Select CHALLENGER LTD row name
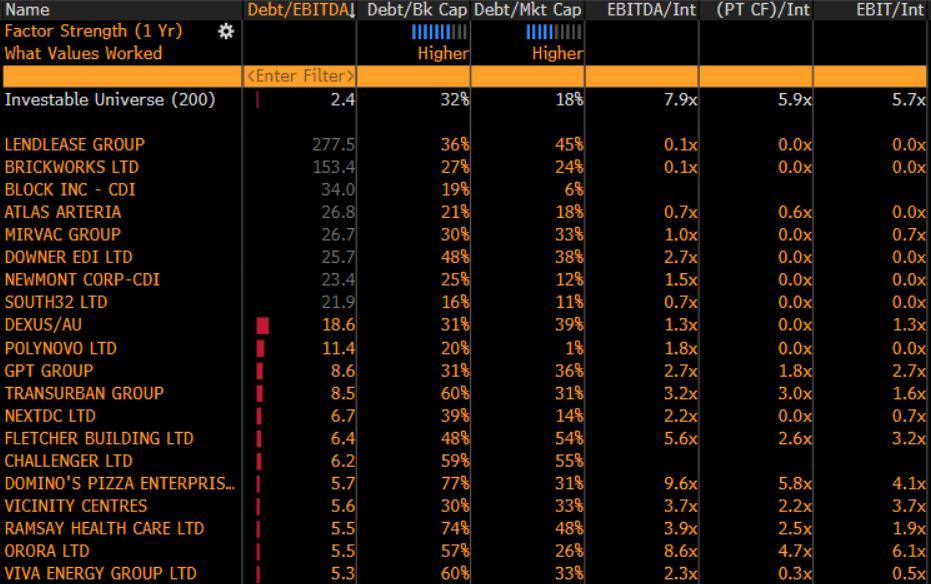The width and height of the screenshot is (931, 584). [x=69, y=461]
